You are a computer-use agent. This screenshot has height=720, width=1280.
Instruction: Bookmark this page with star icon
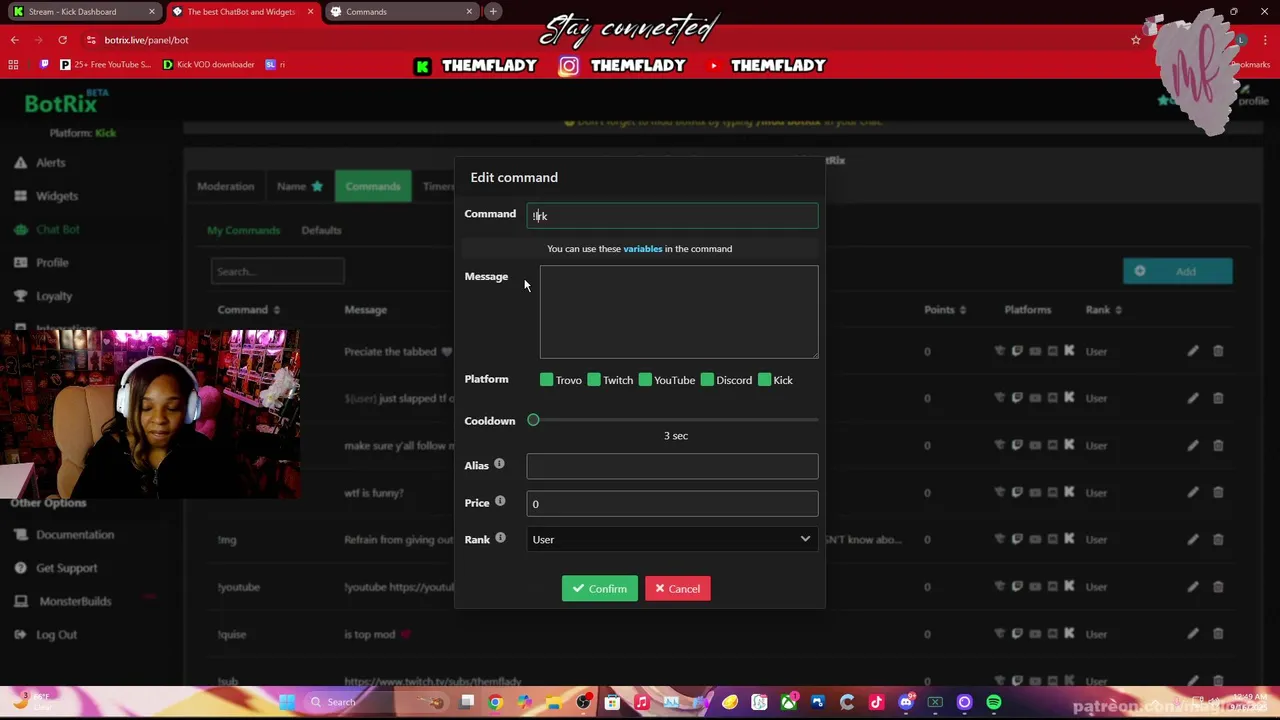pos(1136,40)
